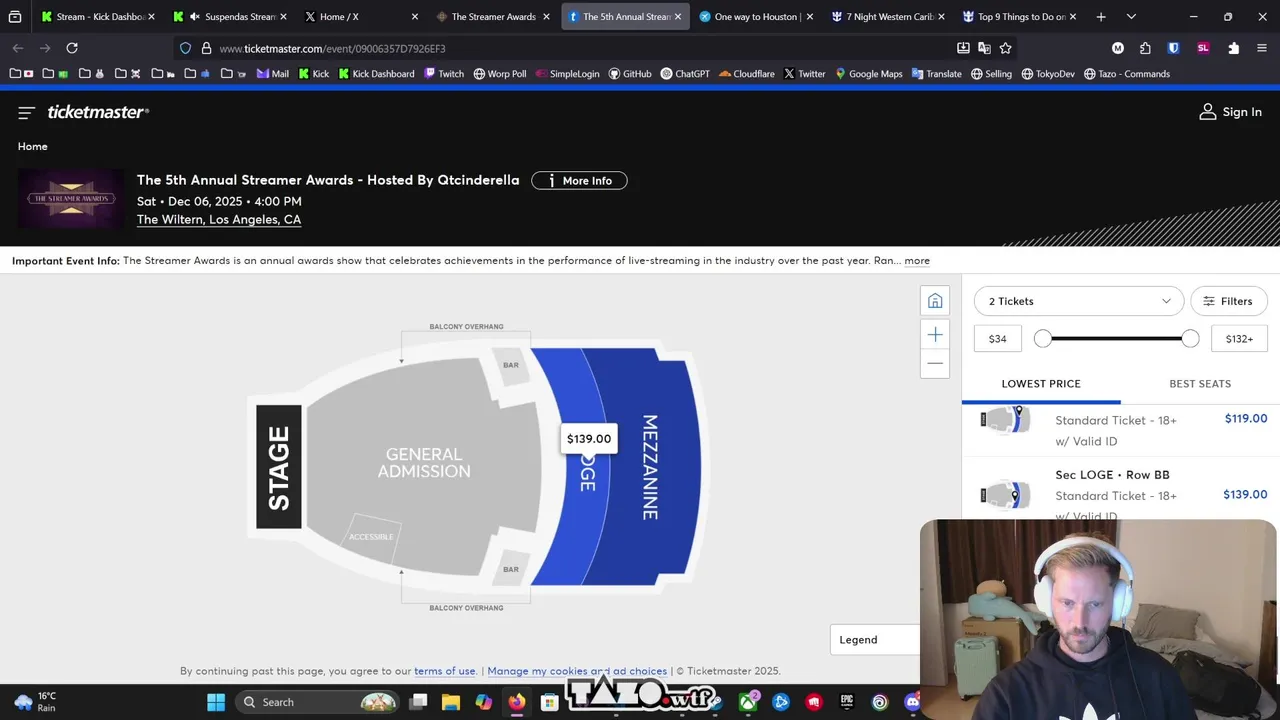Open the GitHub bookmark

(x=630, y=74)
